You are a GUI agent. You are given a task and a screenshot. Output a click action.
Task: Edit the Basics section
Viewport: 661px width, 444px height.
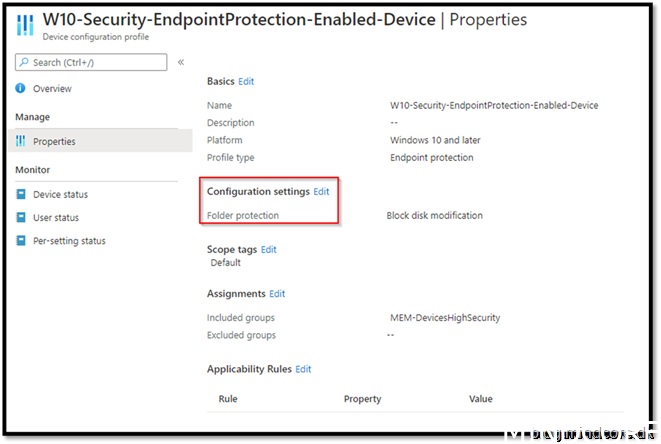pos(246,81)
